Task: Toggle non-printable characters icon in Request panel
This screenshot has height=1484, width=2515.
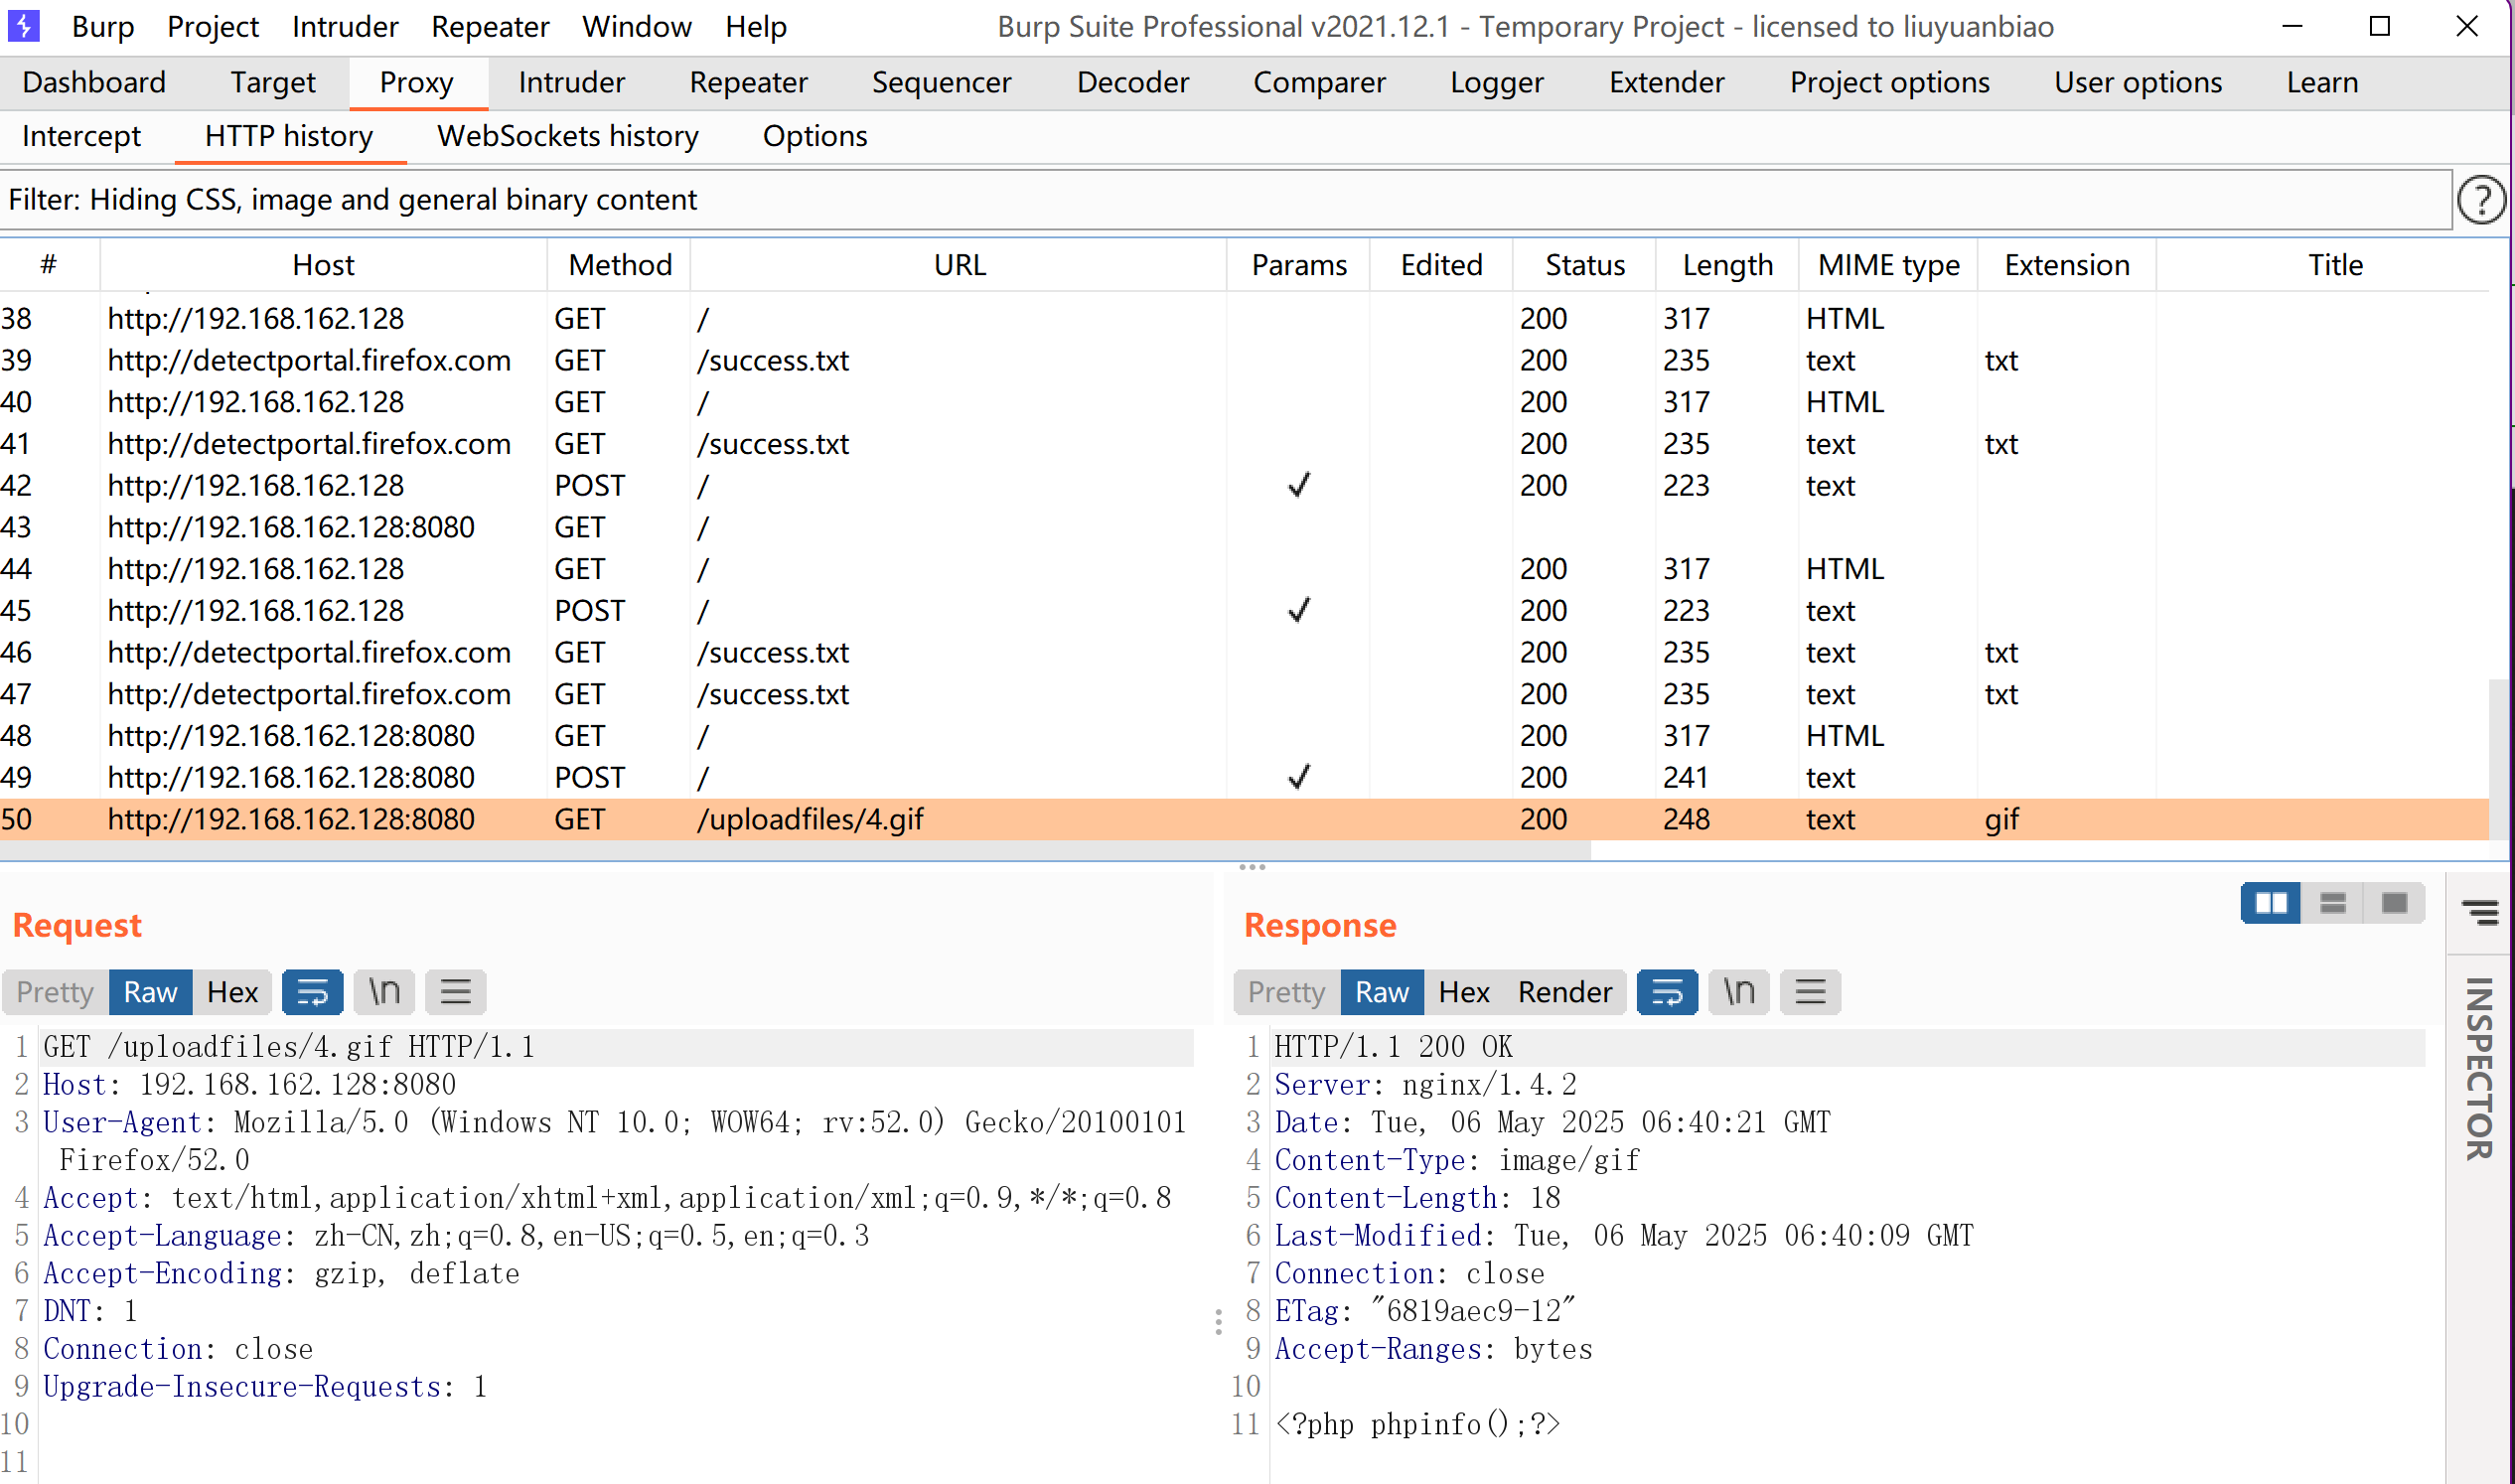Action: pyautogui.click(x=384, y=992)
